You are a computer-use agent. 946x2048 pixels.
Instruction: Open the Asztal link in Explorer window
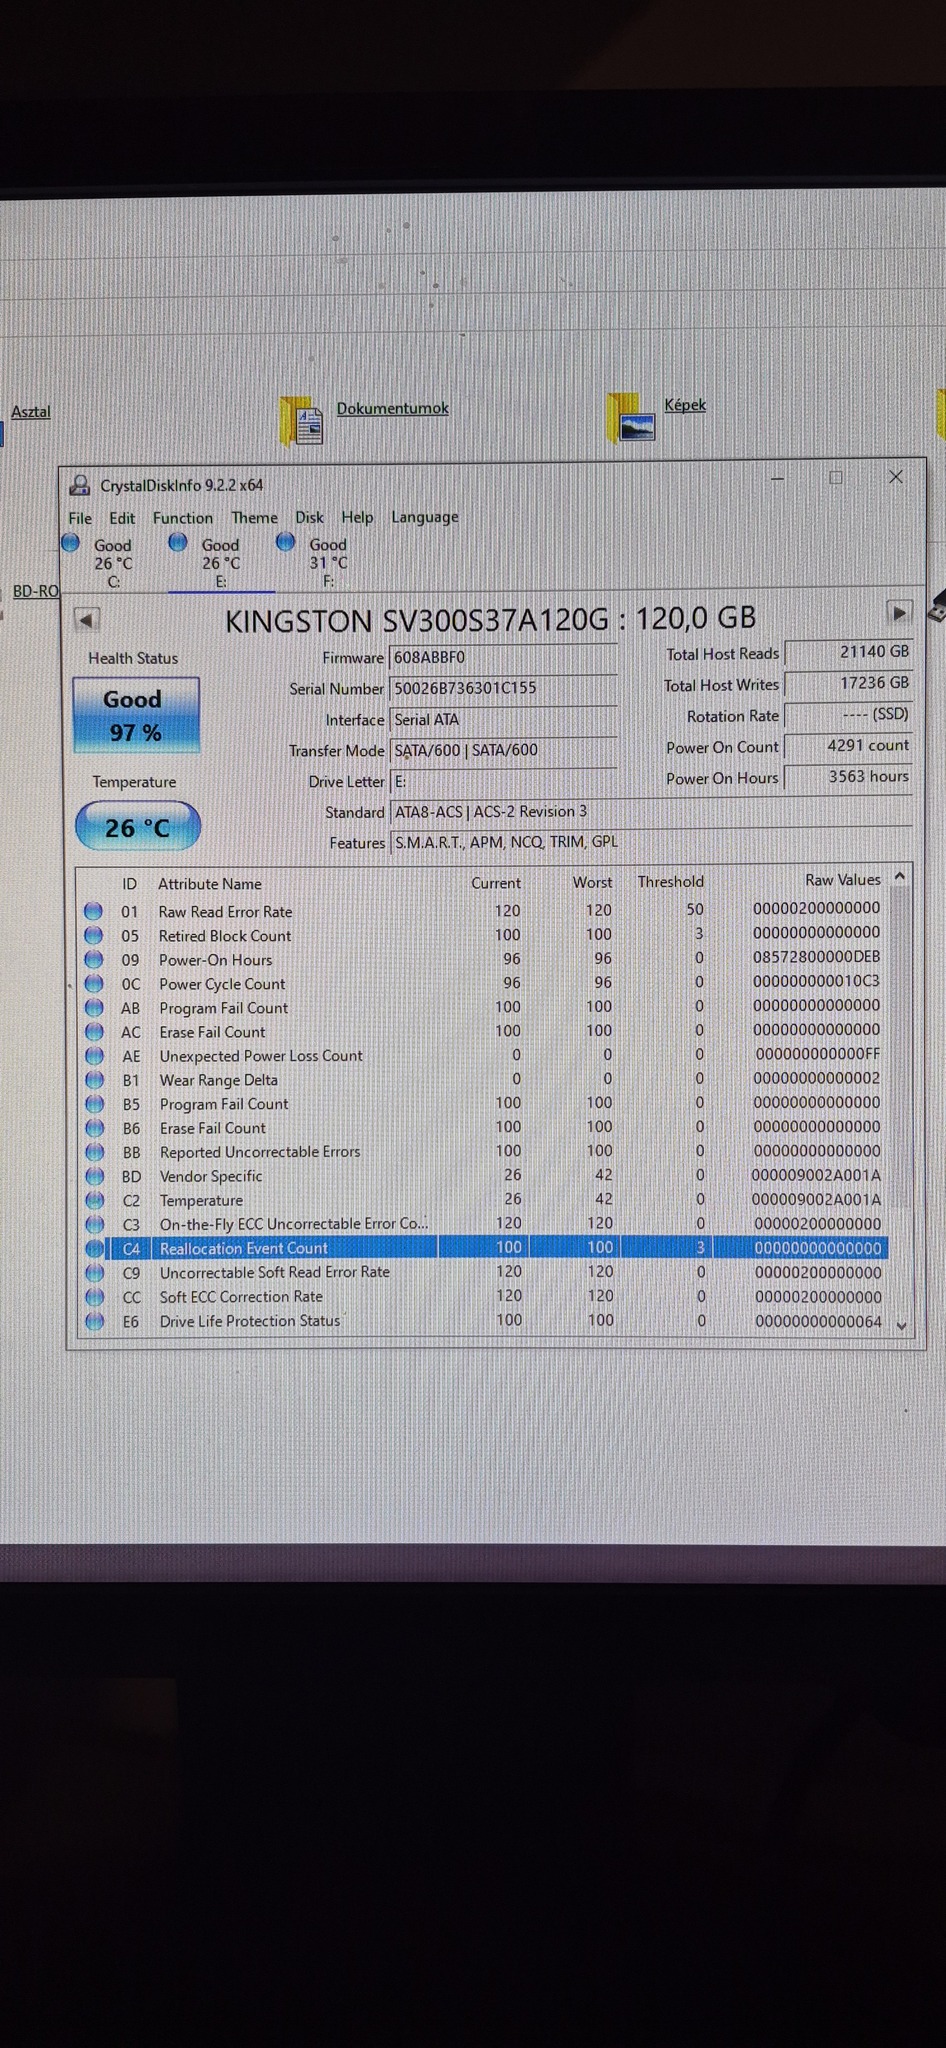(30, 411)
